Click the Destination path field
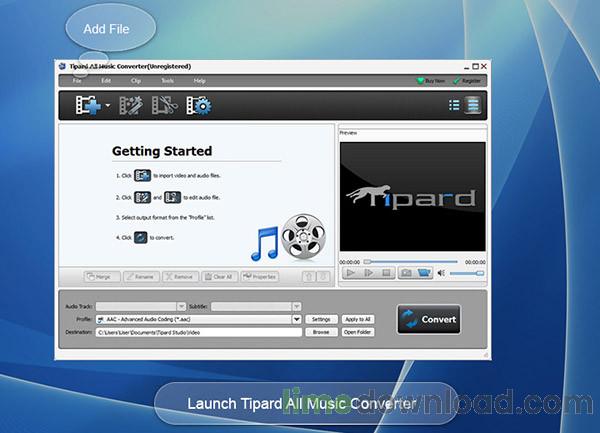 [x=198, y=332]
